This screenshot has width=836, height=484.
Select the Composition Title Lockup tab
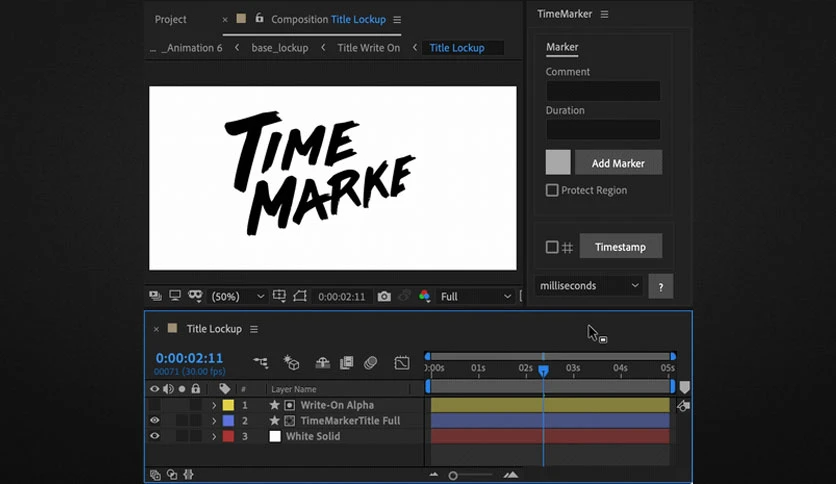328,19
